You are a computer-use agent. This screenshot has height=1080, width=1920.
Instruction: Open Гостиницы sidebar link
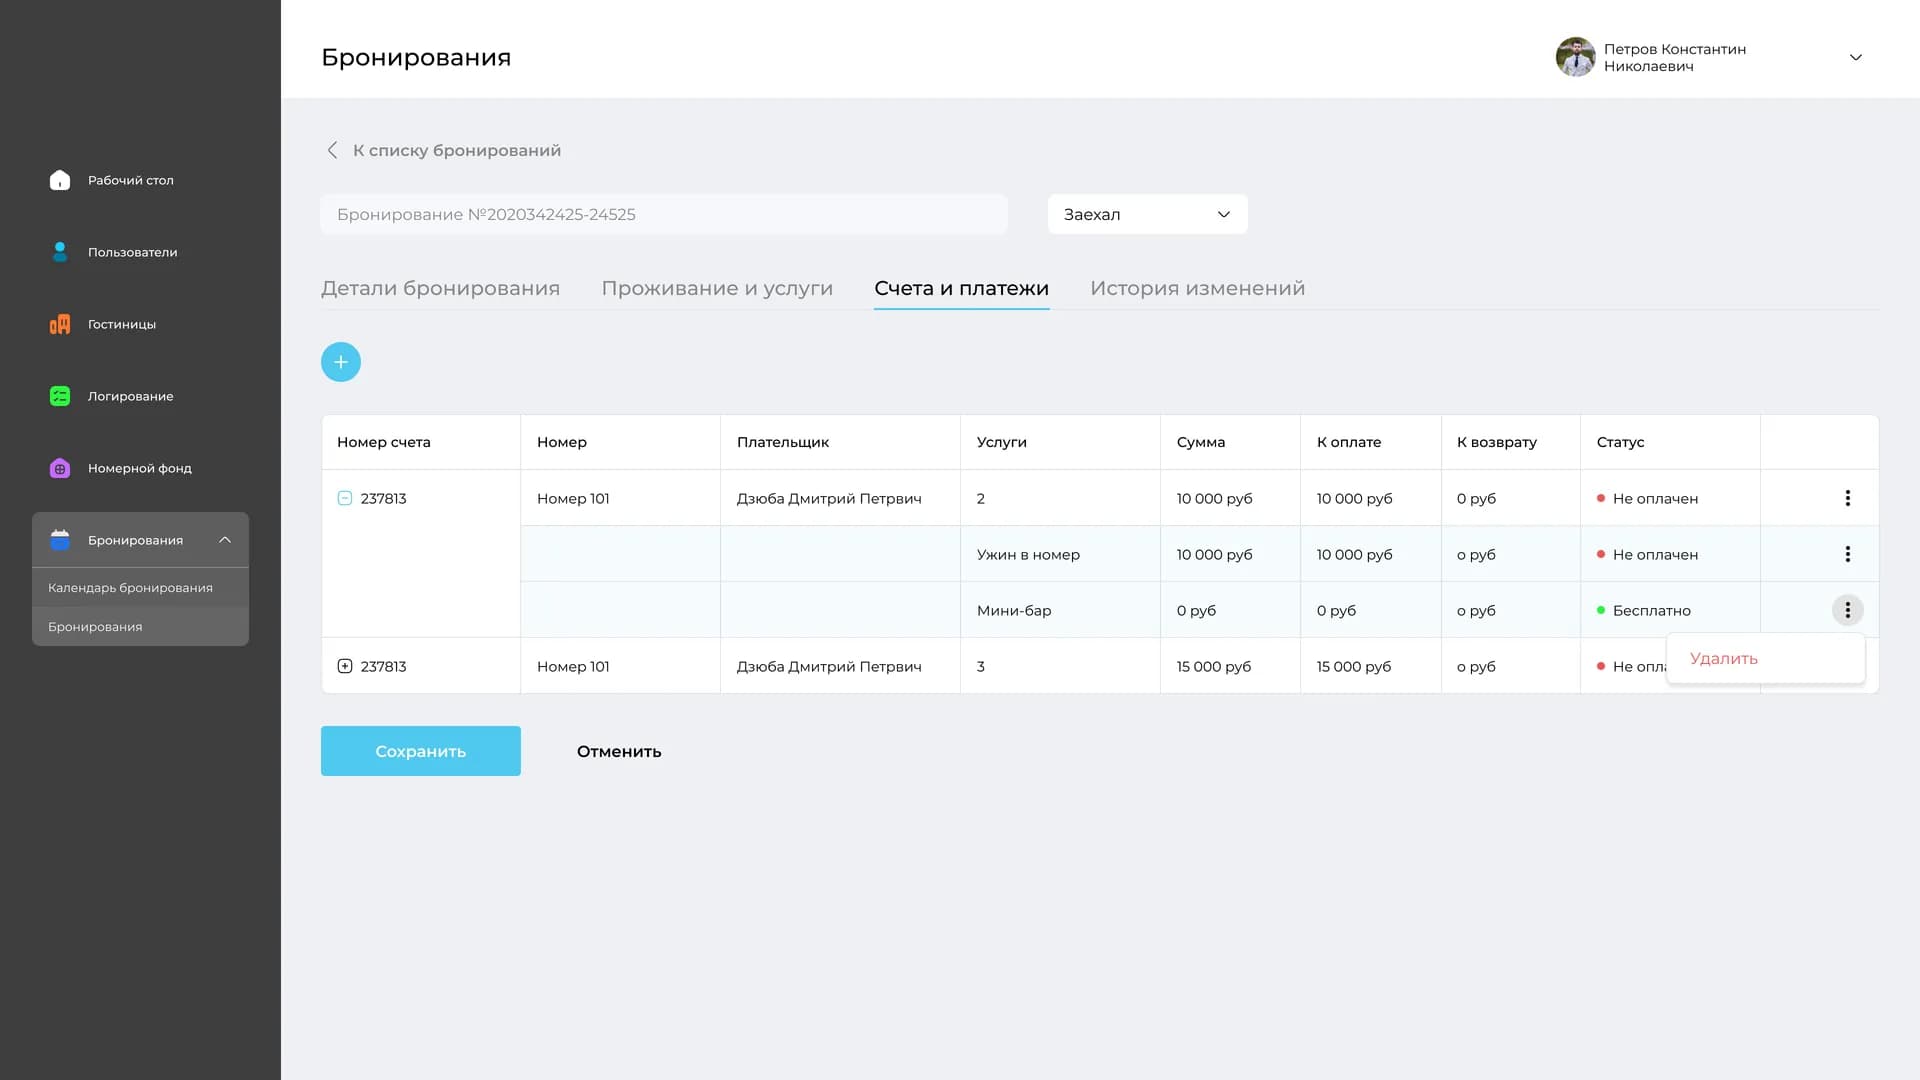[122, 324]
